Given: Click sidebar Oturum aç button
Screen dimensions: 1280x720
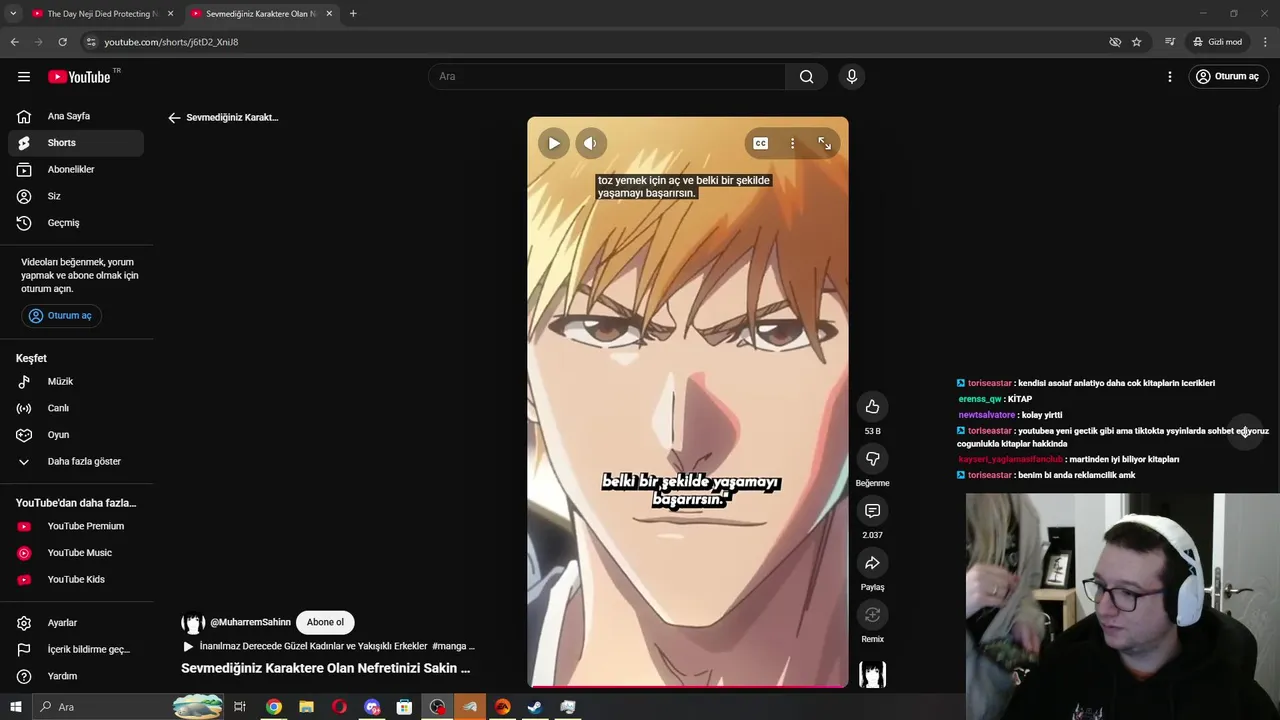Looking at the screenshot, I should tap(61, 315).
